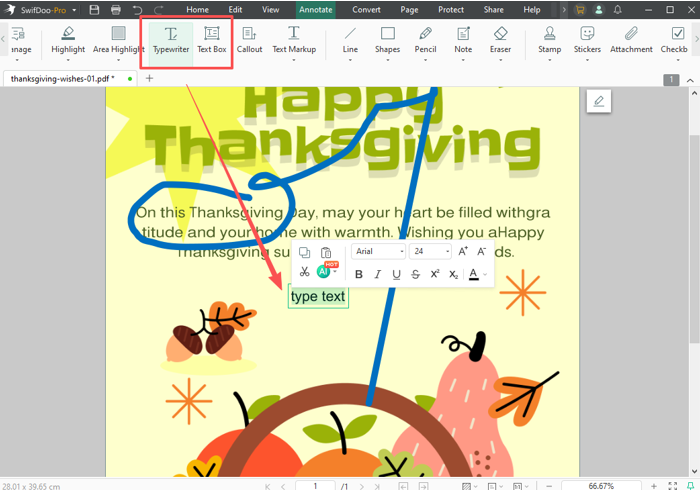700x490 pixels.
Task: Open the Edit tab
Action: tap(235, 9)
